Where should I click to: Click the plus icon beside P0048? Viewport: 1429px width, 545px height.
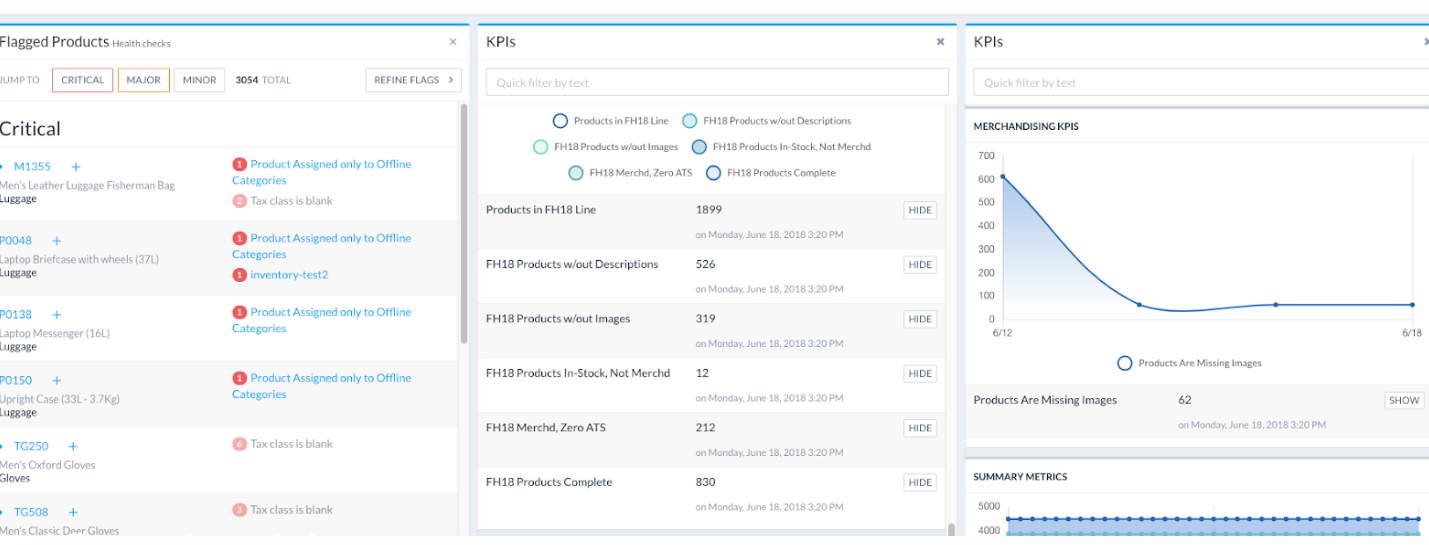[x=57, y=241]
